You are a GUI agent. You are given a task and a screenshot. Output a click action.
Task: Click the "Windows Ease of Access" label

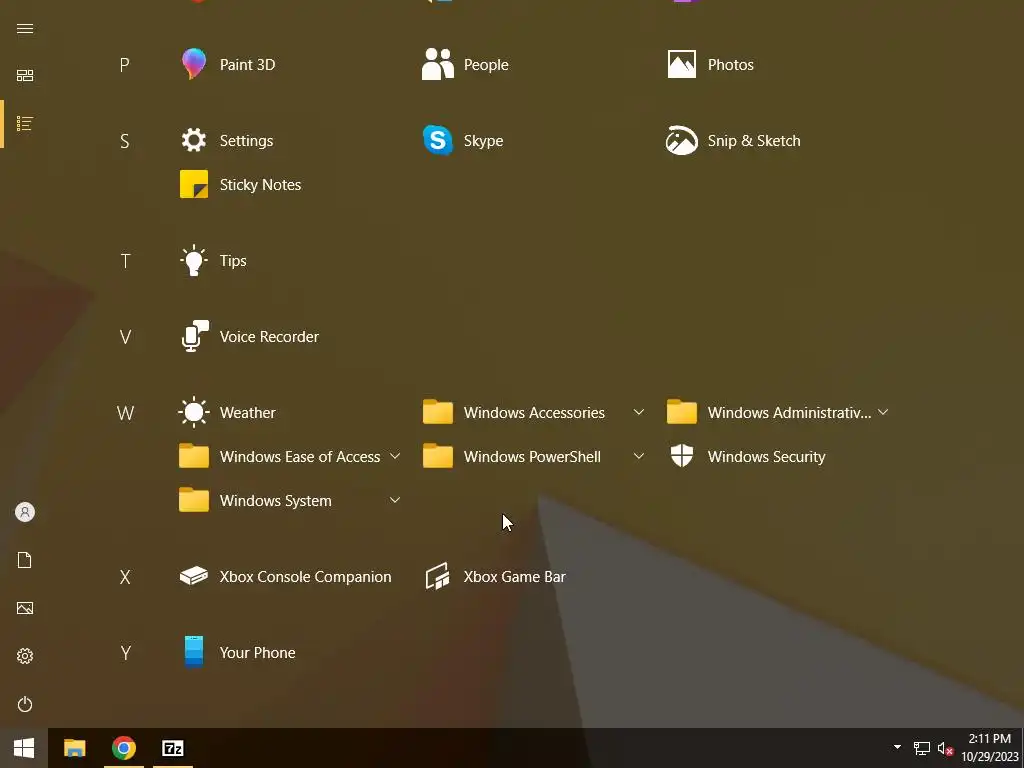coord(300,456)
